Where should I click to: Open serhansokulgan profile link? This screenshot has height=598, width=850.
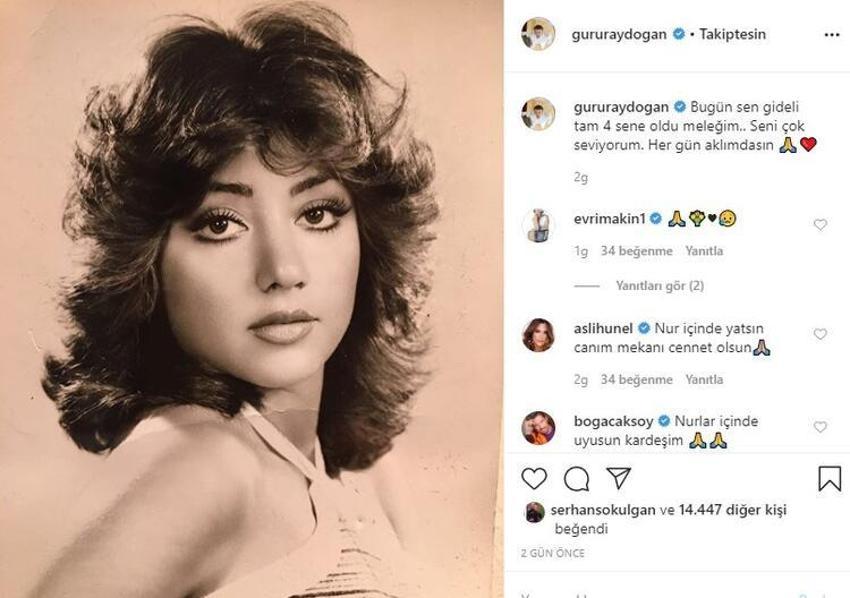coord(602,510)
